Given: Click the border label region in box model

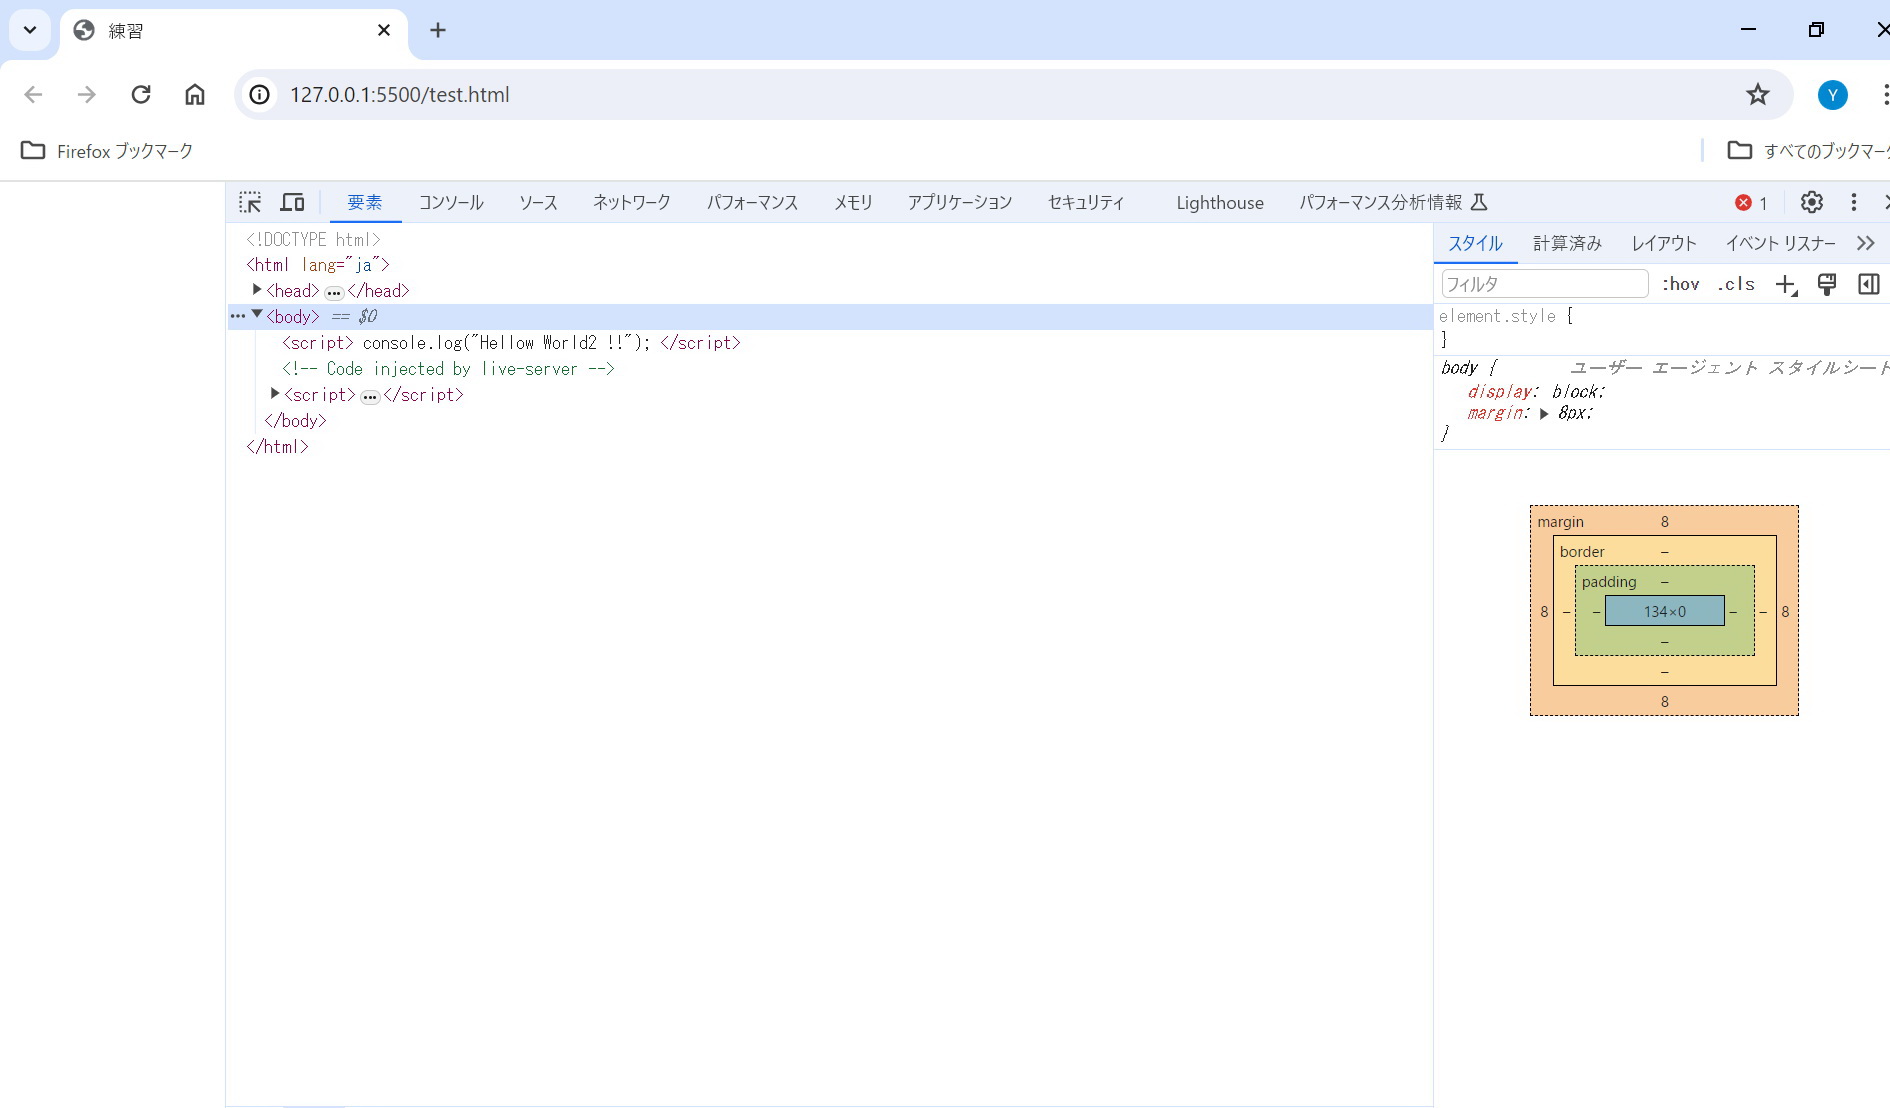Looking at the screenshot, I should tap(1582, 552).
